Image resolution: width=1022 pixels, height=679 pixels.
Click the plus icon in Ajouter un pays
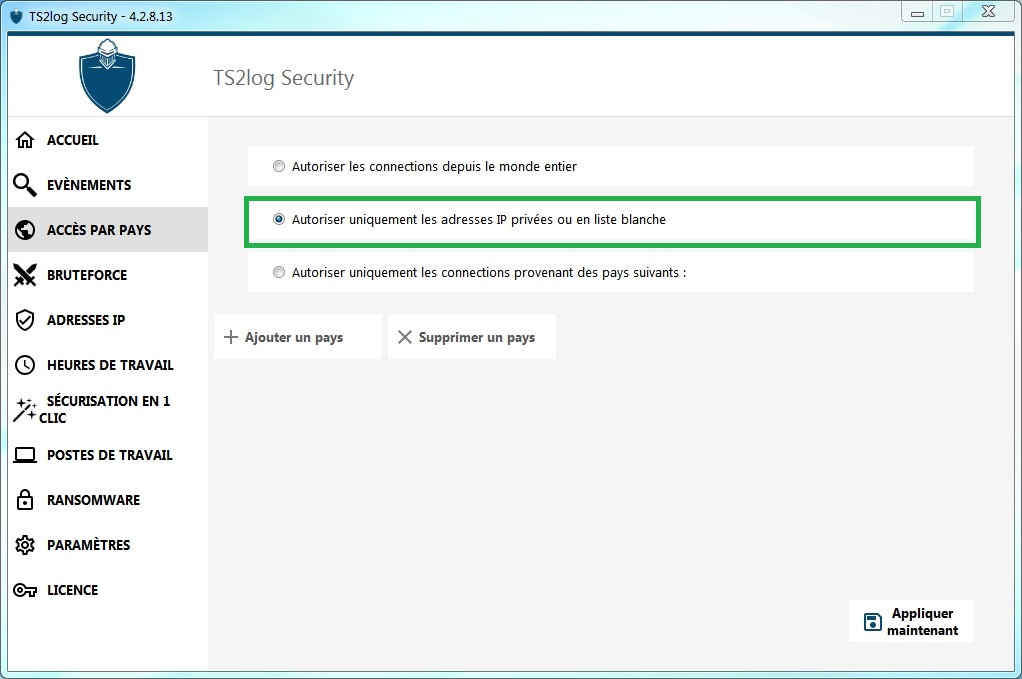tap(231, 337)
